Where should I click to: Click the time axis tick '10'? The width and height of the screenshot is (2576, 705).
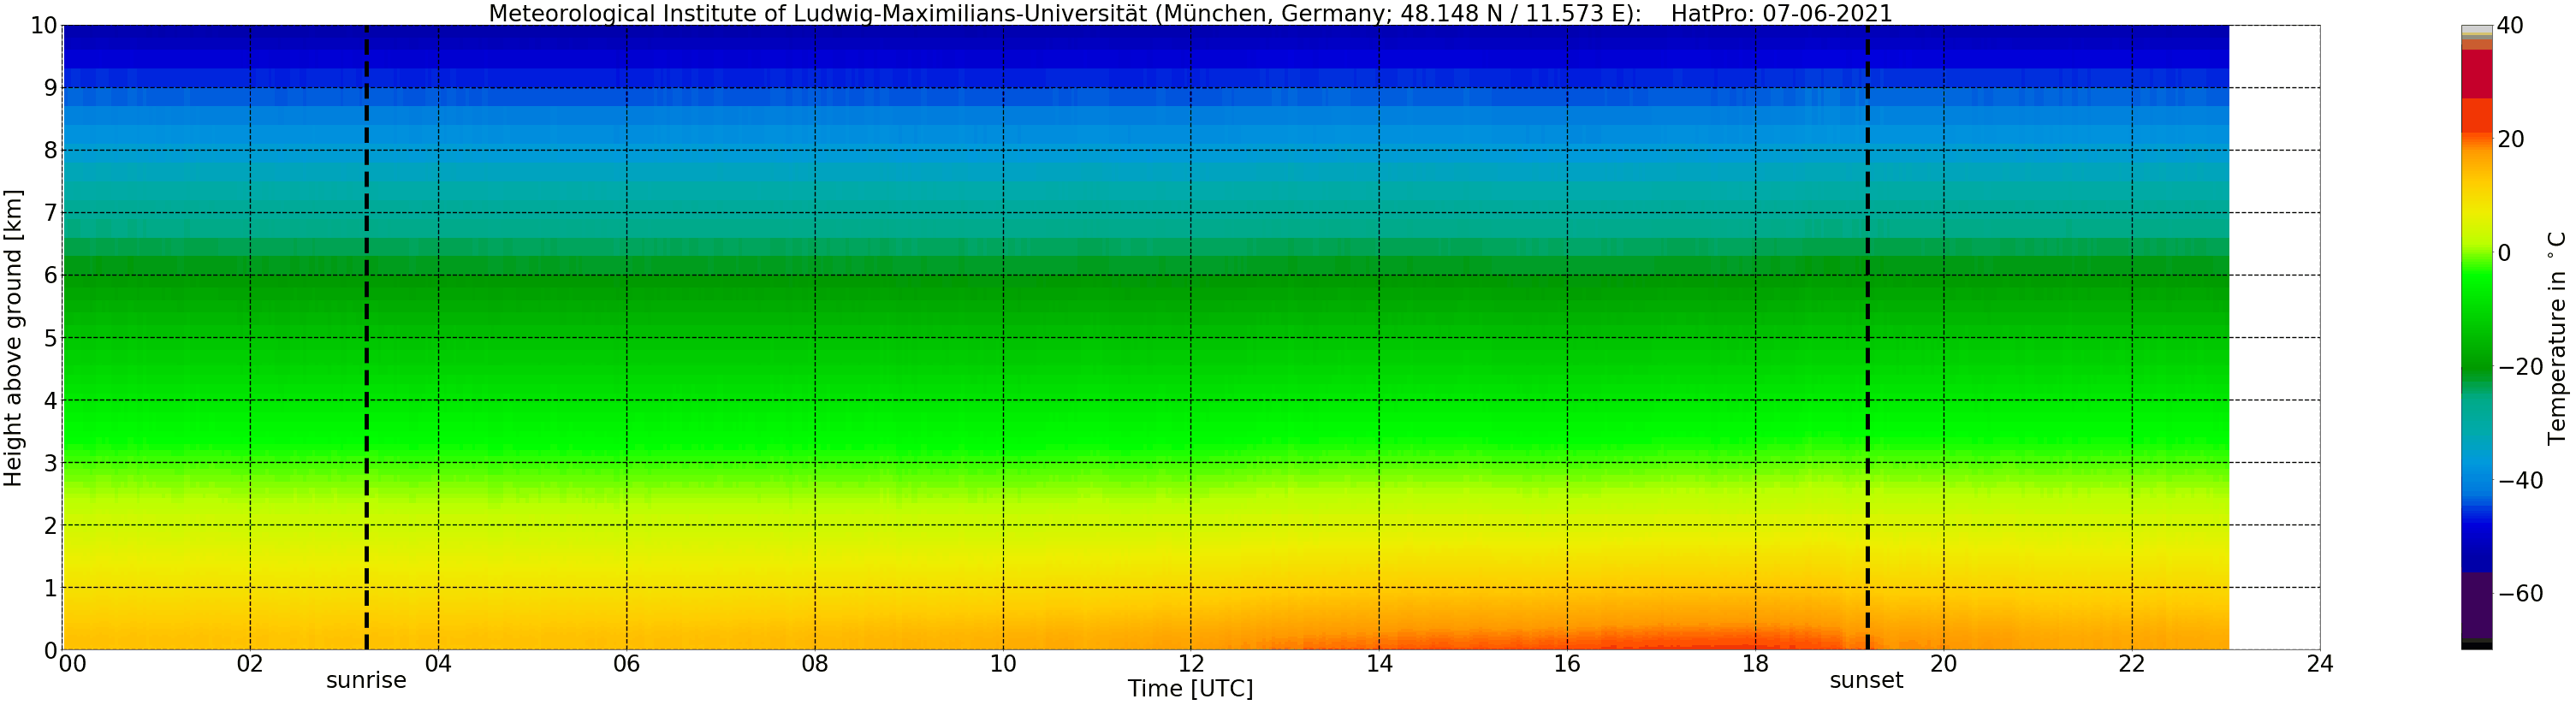tap(1003, 664)
